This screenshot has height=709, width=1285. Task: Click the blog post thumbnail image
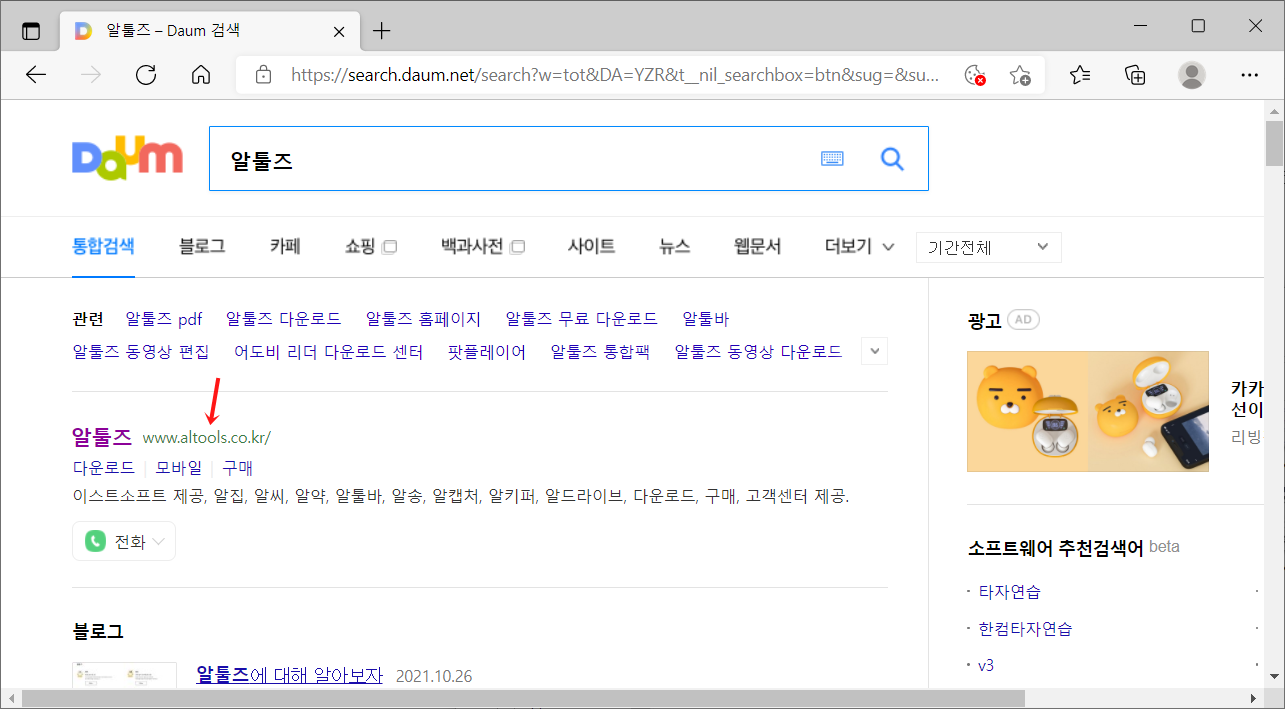[125, 675]
